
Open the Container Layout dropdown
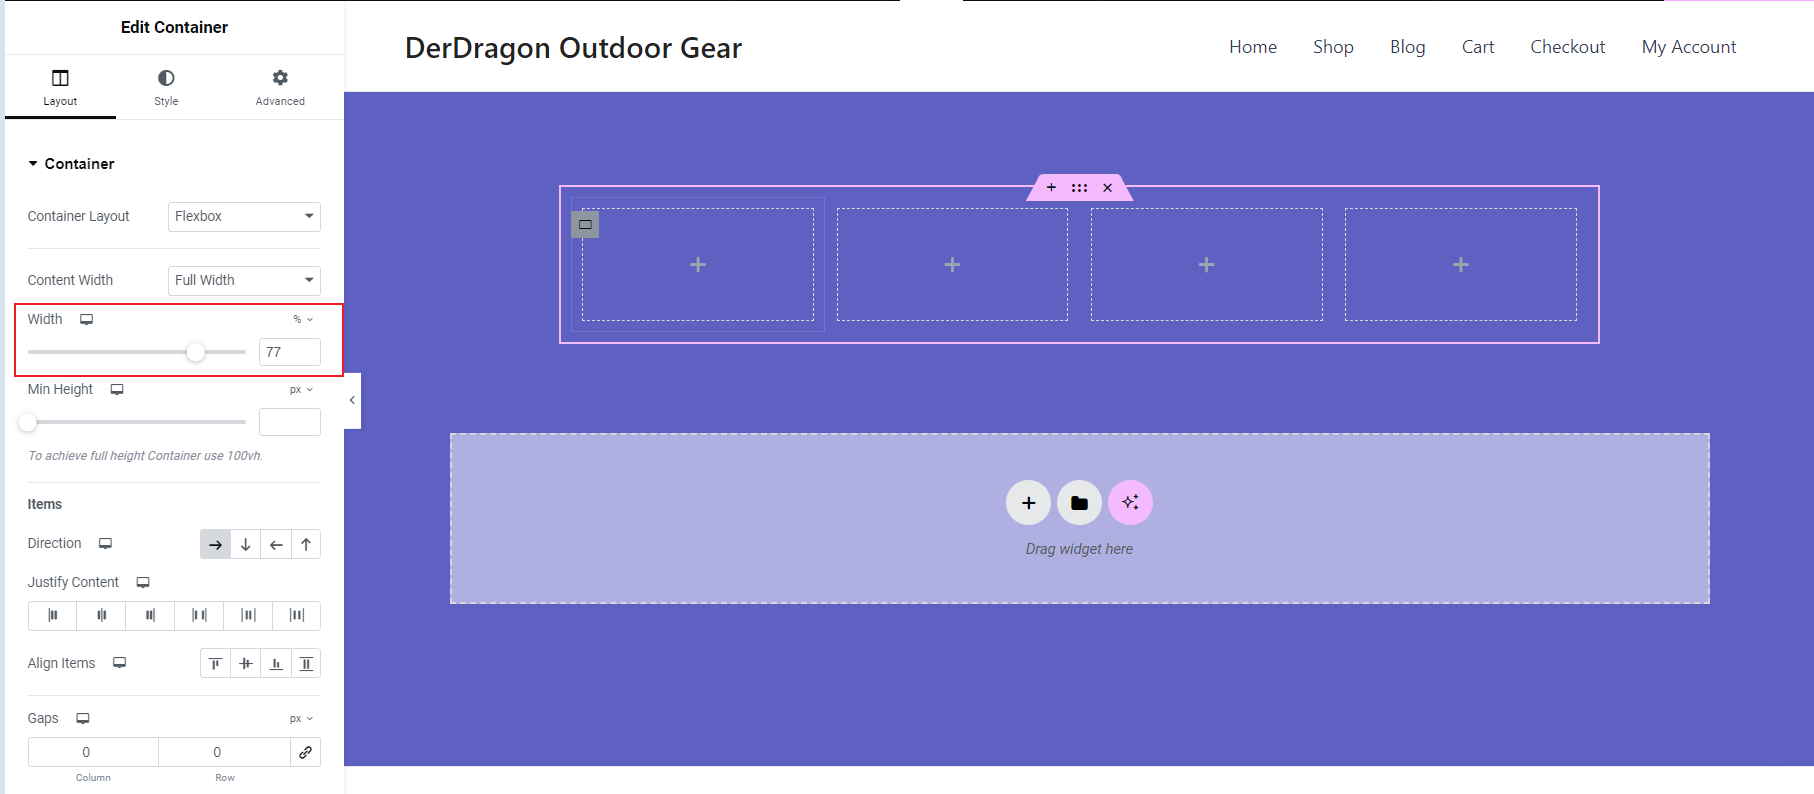click(x=244, y=216)
